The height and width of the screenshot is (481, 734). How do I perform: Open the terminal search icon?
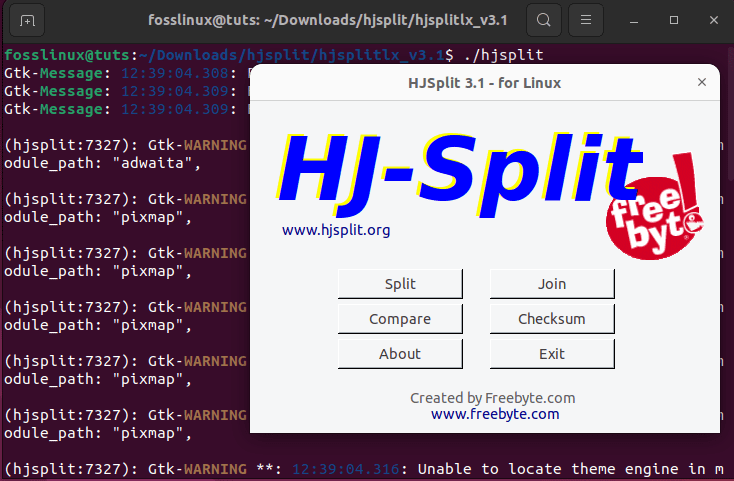[543, 20]
